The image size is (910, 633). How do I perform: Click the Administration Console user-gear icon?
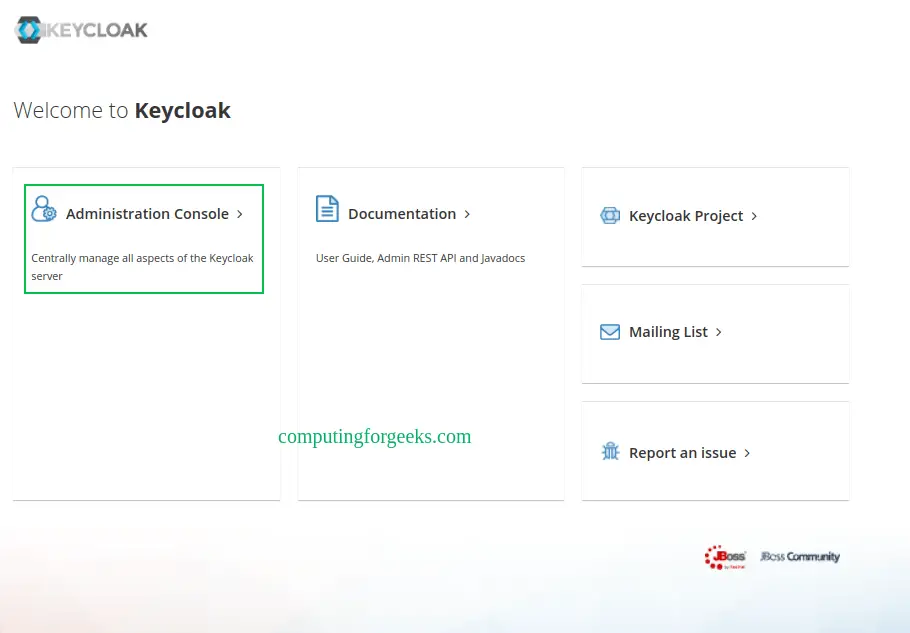44,209
